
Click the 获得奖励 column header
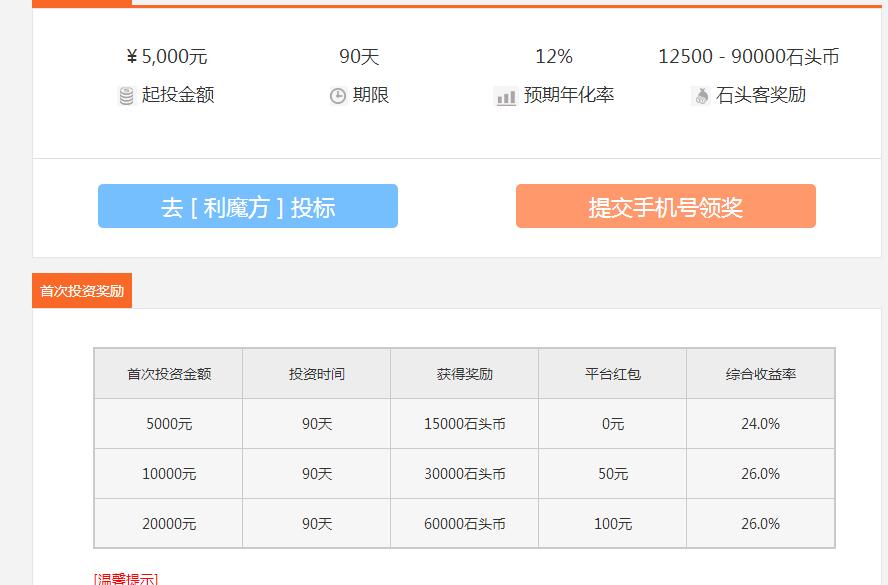(x=465, y=374)
